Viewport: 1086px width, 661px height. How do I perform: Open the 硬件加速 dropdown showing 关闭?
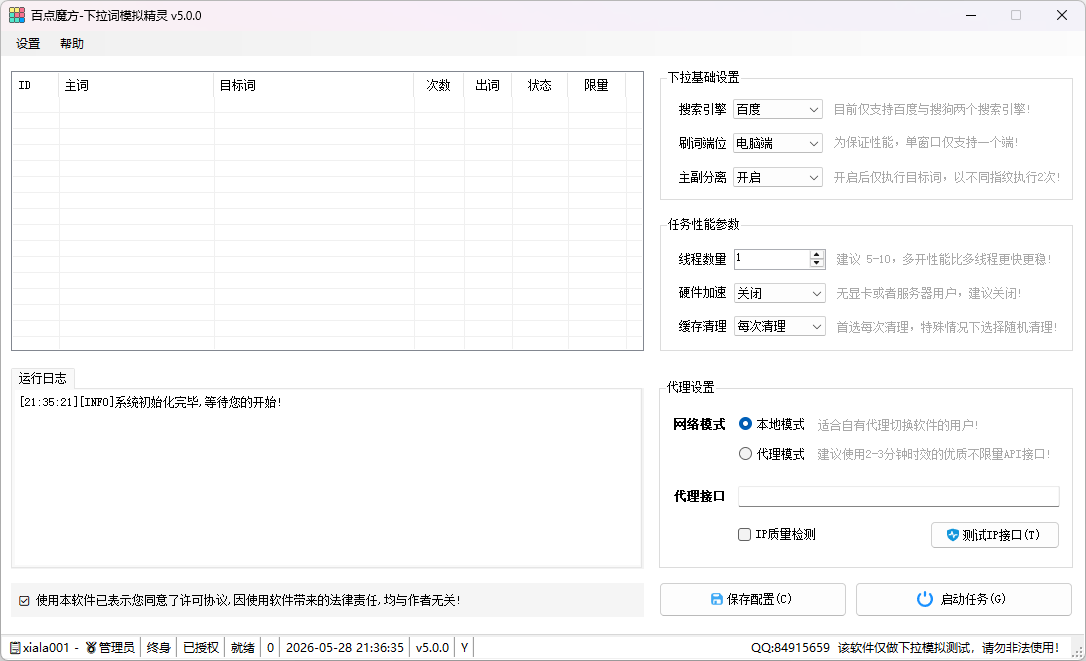(780, 293)
